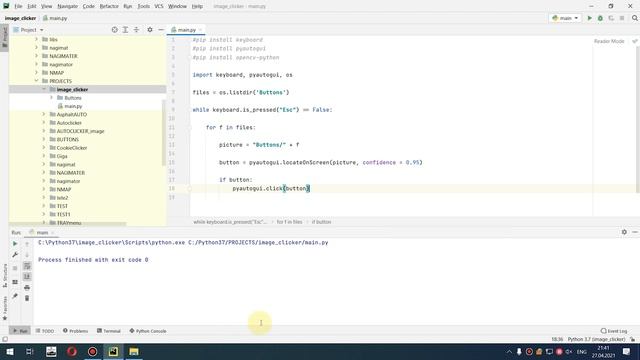Viewport: 640px width, 360px height.
Task: Hide the Run panel with minus icon
Action: [635, 232]
